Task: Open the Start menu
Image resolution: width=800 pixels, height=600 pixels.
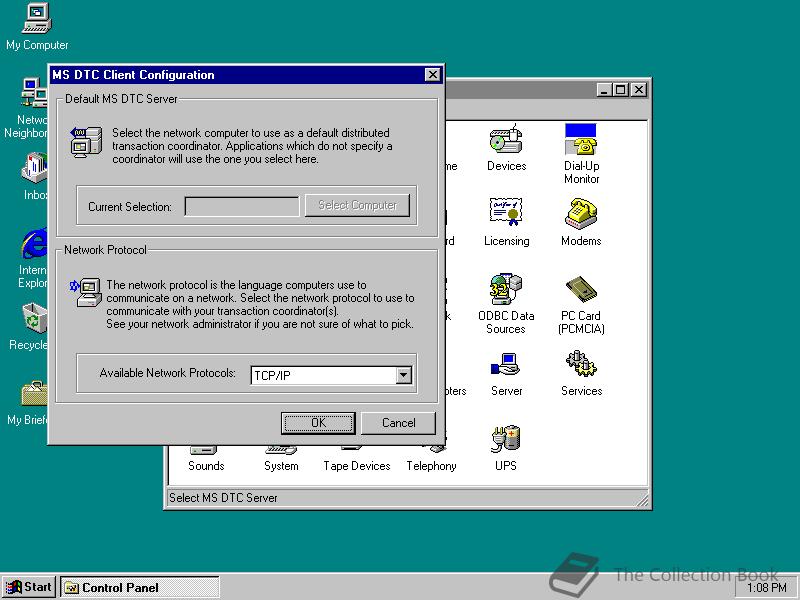Action: point(29,587)
